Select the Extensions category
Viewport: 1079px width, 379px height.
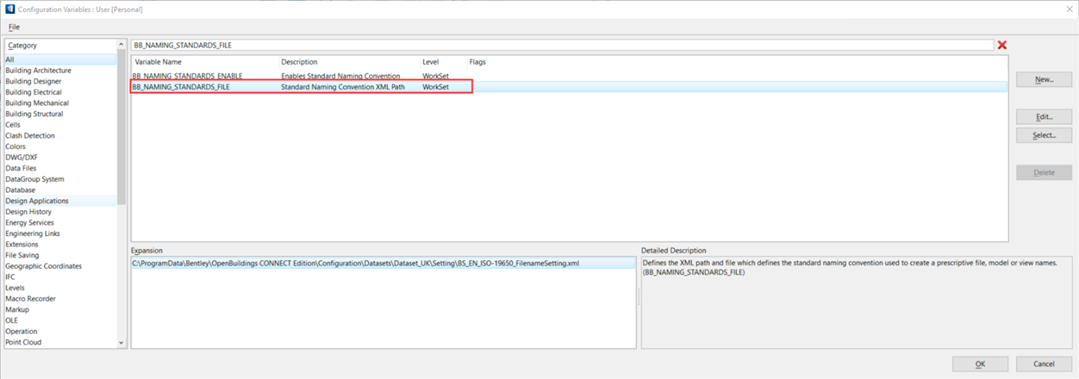(x=61, y=244)
